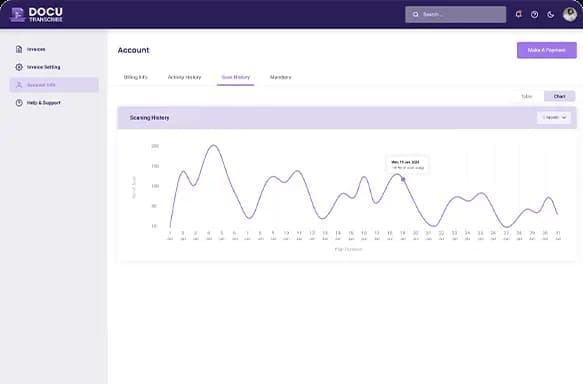
Task: Click the Invoice Setting gear icon
Action: pos(19,67)
